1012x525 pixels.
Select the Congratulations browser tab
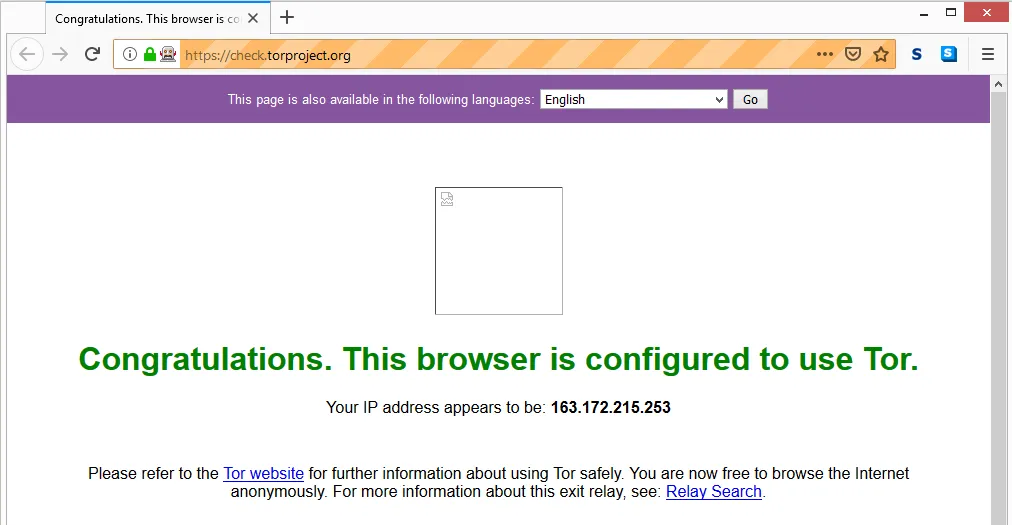(157, 18)
